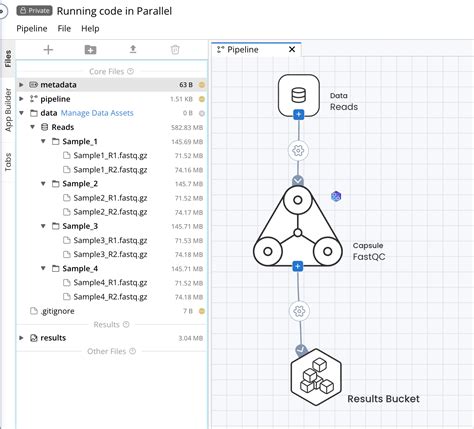
Task: Select Sample2_R1.fastq.gz file
Action: [x=110, y=198]
